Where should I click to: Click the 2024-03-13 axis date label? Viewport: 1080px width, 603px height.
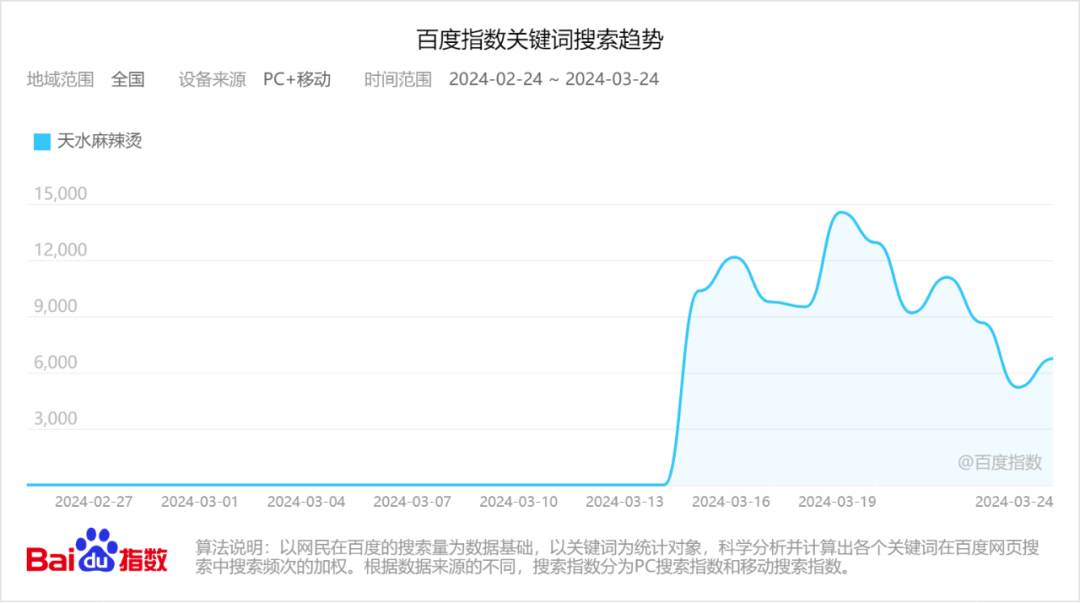[x=625, y=502]
